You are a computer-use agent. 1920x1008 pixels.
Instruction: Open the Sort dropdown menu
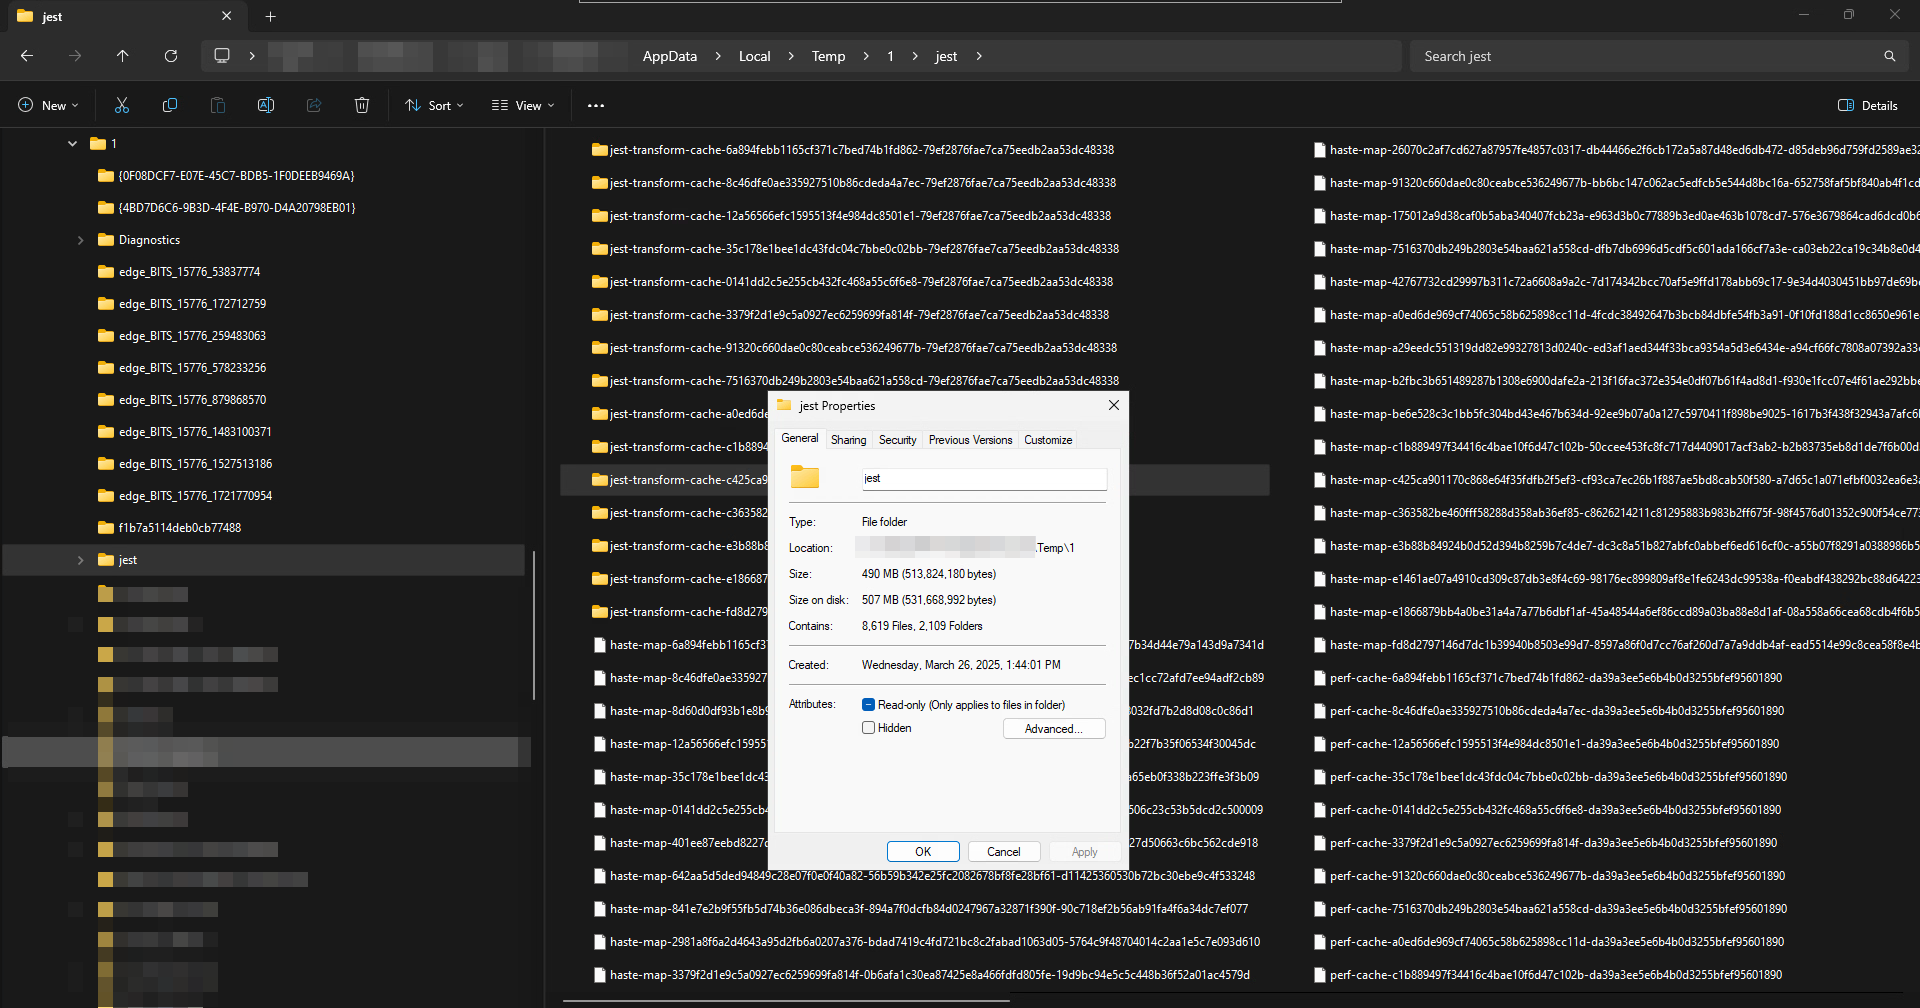click(x=434, y=105)
